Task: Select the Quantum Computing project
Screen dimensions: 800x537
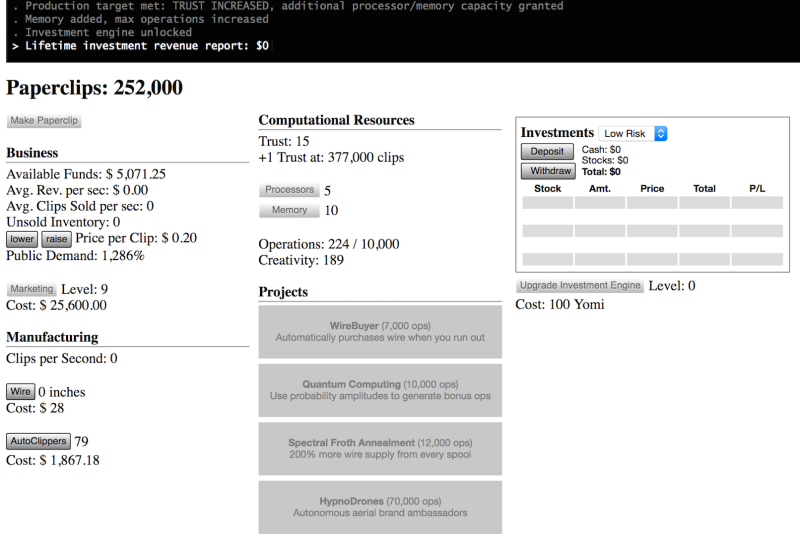Action: pyautogui.click(x=380, y=390)
